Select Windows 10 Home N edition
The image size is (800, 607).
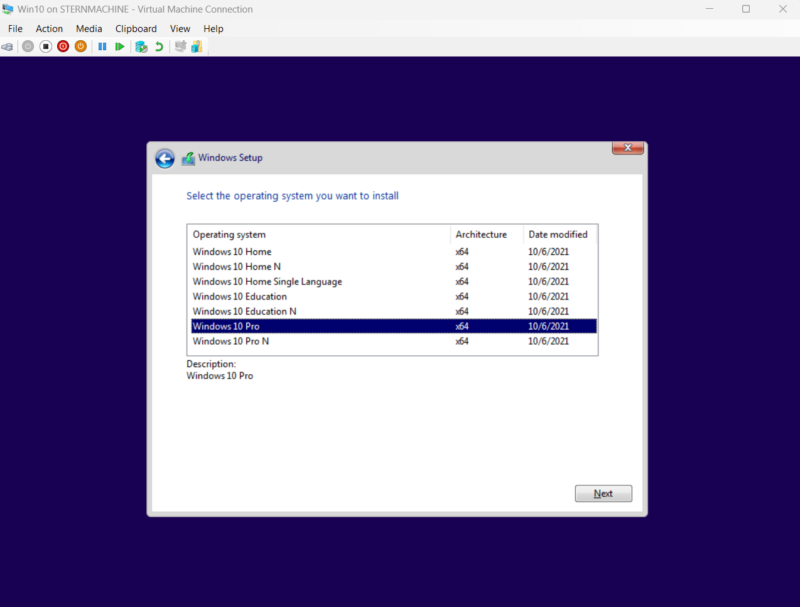(393, 266)
